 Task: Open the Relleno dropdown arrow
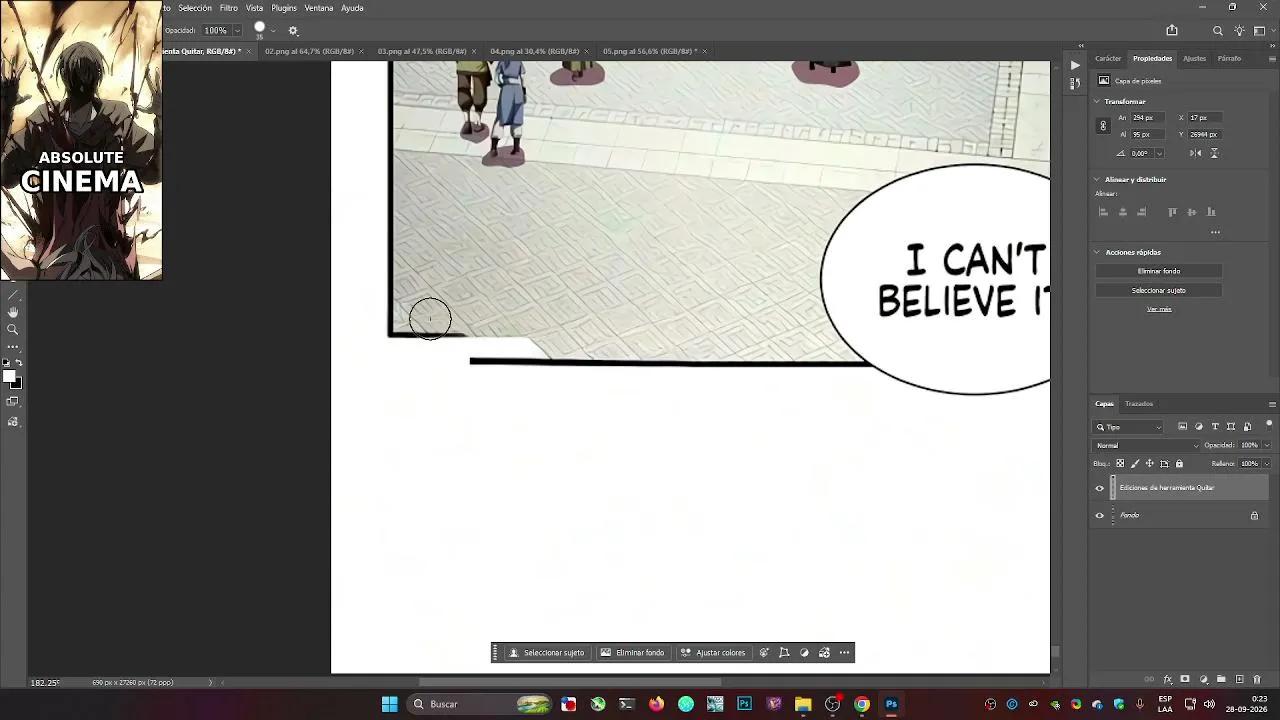pyautogui.click(x=1267, y=464)
